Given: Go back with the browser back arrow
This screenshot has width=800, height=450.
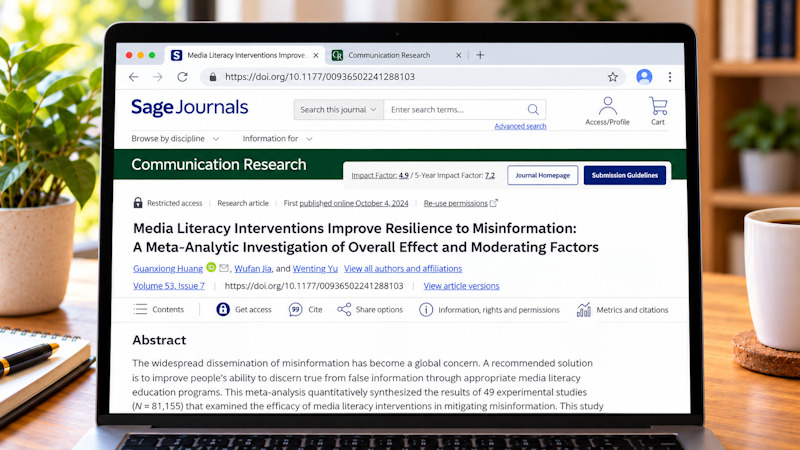Looking at the screenshot, I should coord(134,77).
